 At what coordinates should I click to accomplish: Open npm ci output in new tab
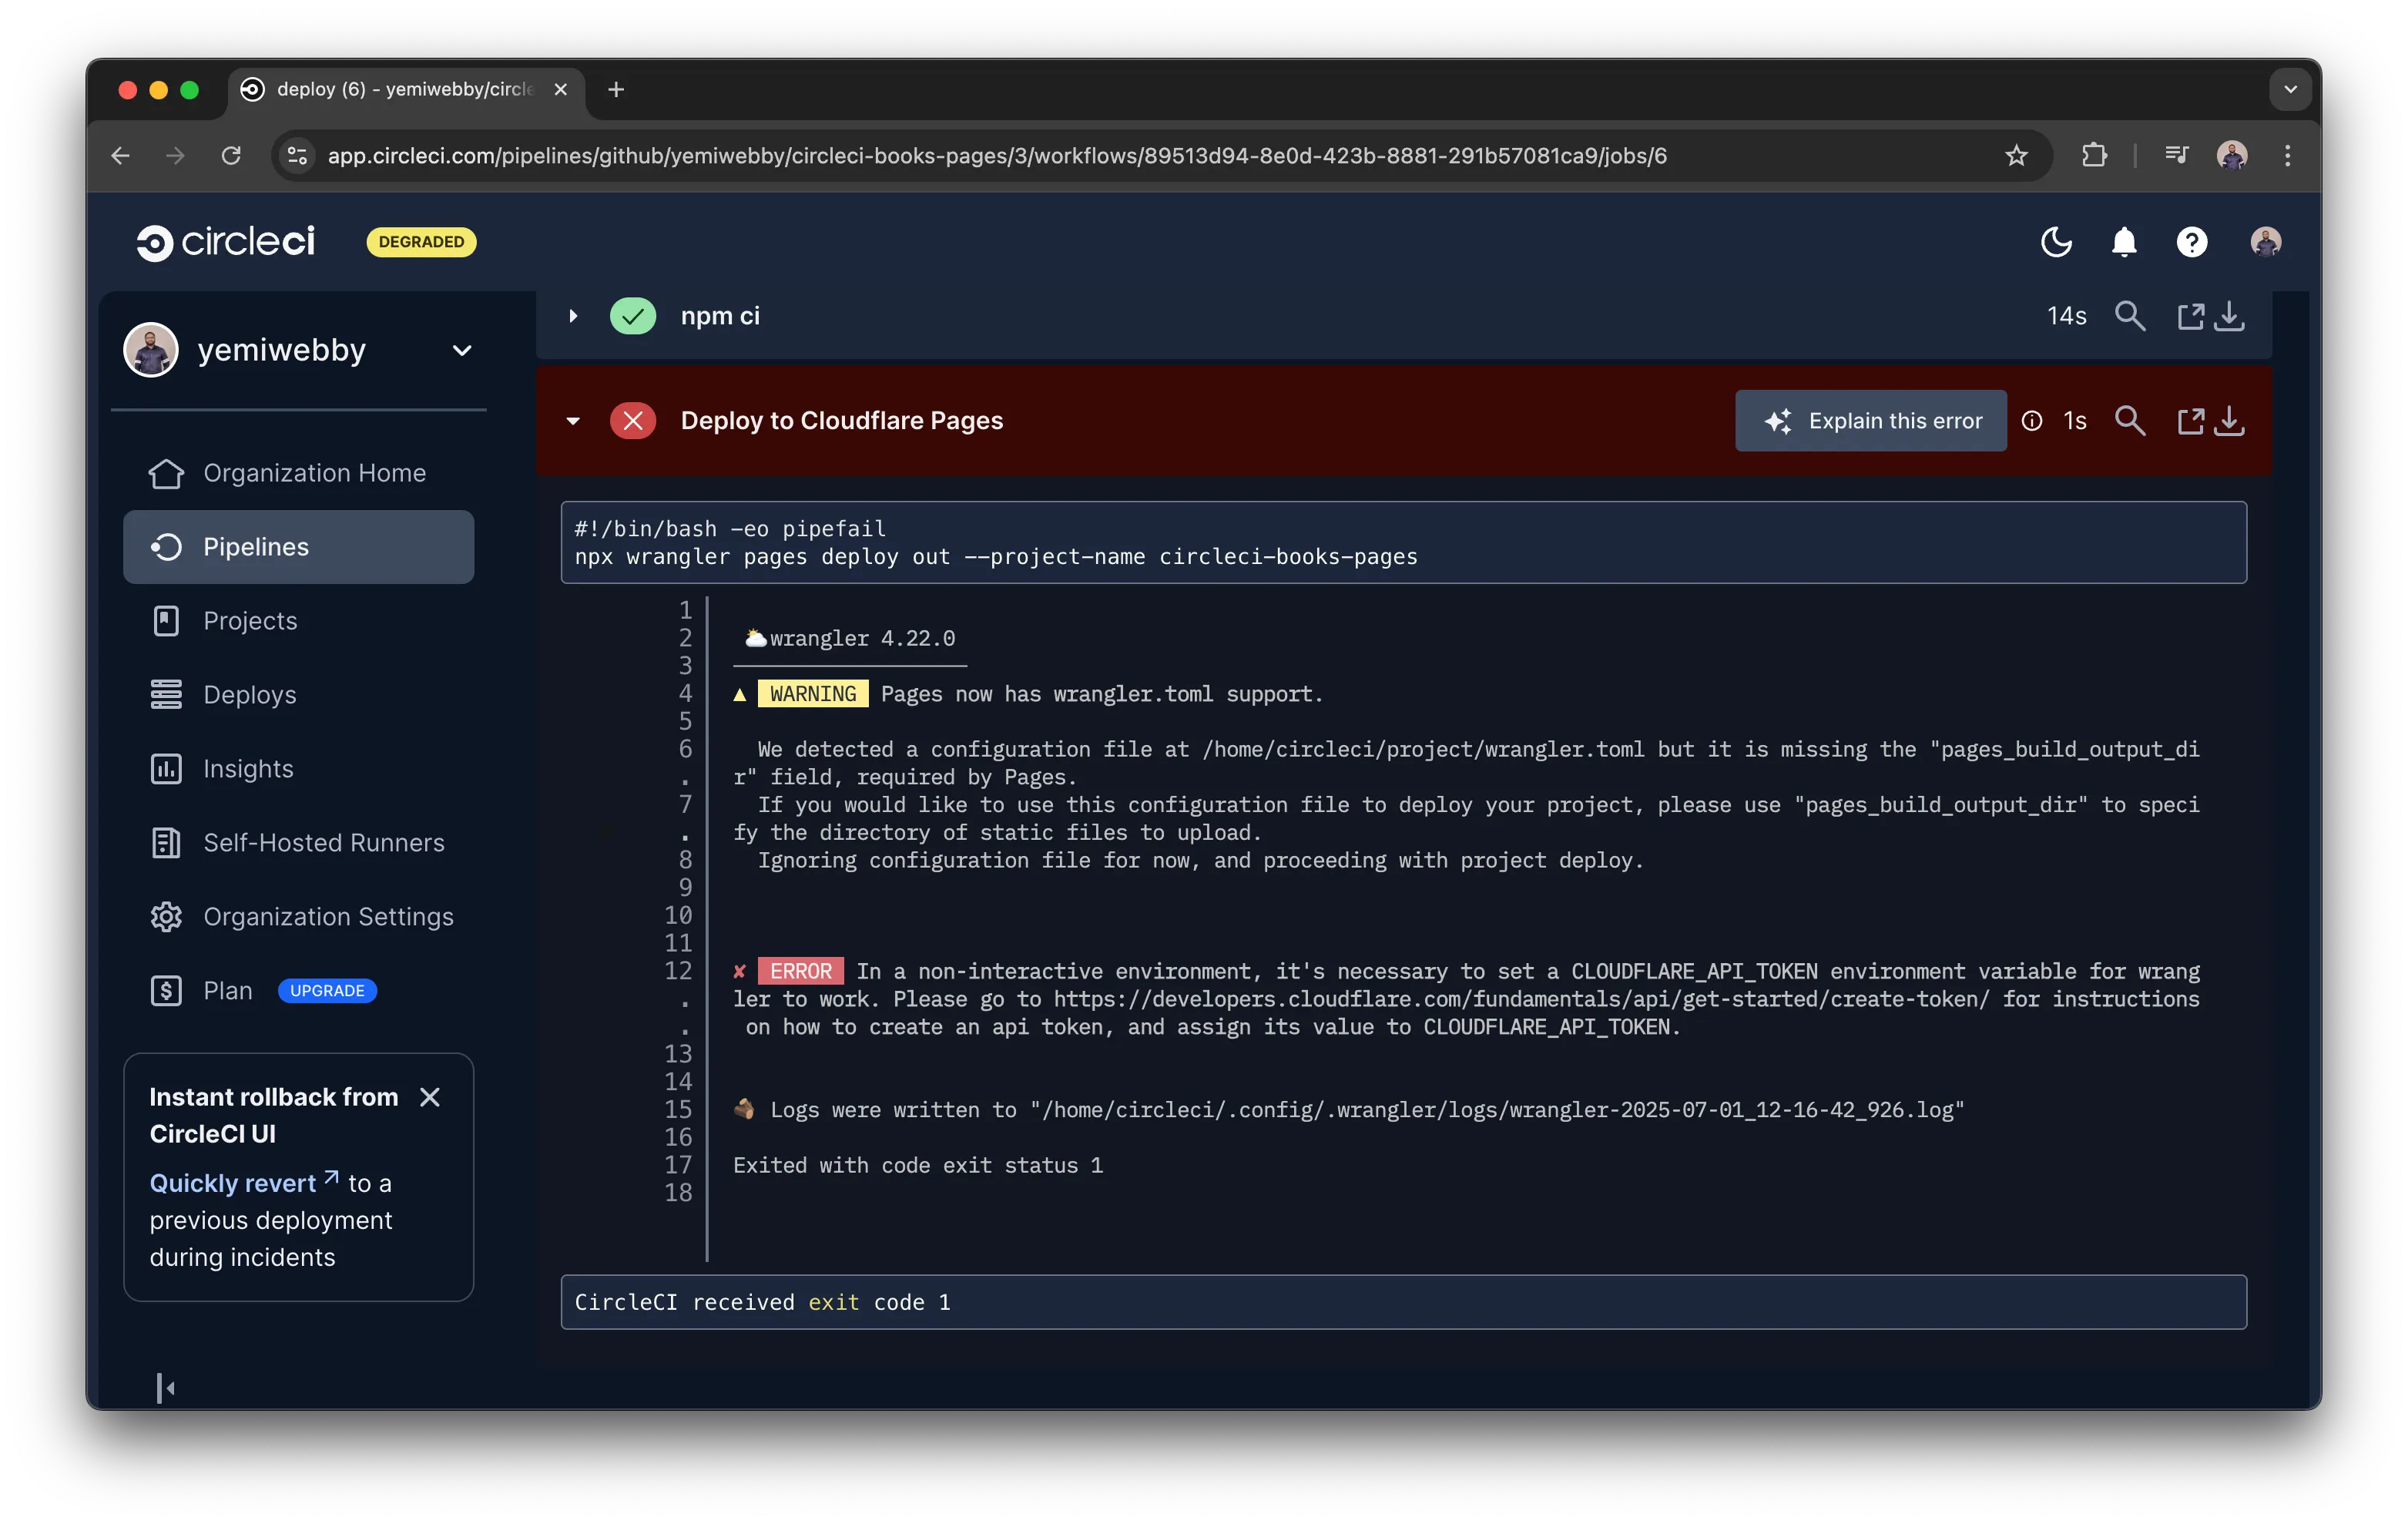pos(2190,316)
